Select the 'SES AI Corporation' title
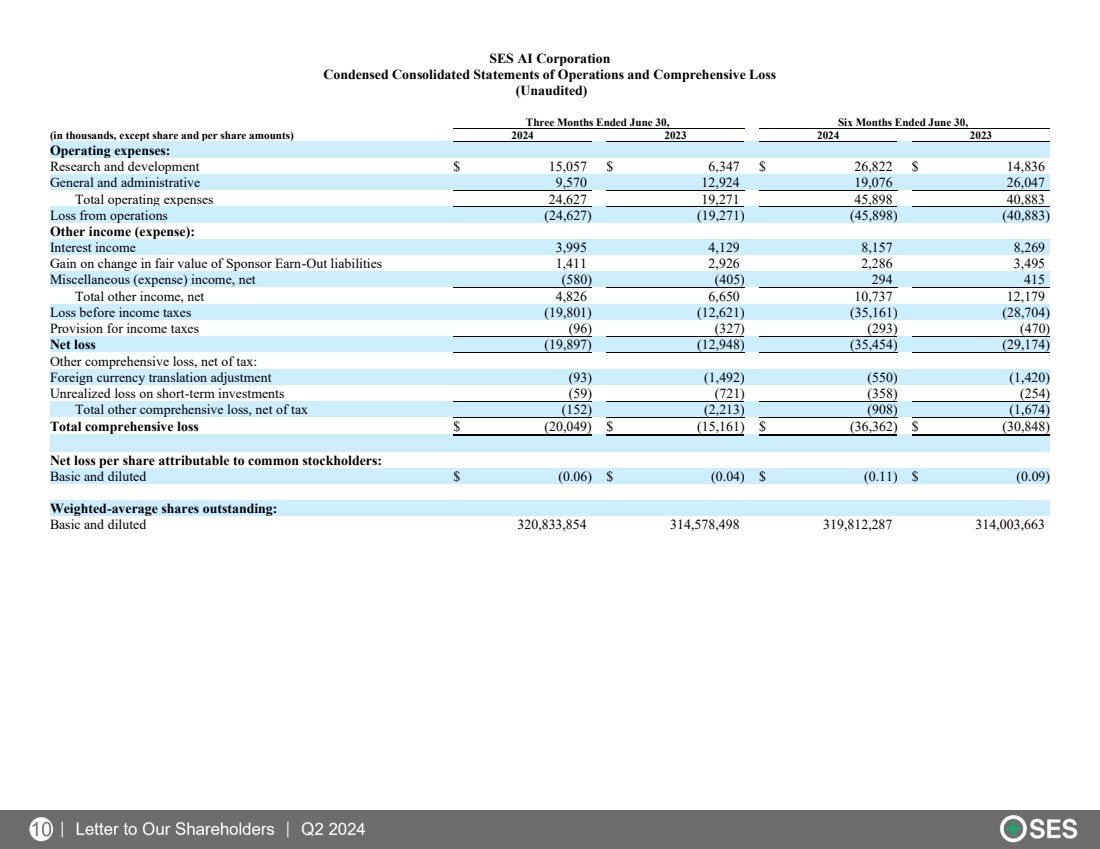This screenshot has height=849, width=1100. pyautogui.click(x=549, y=59)
